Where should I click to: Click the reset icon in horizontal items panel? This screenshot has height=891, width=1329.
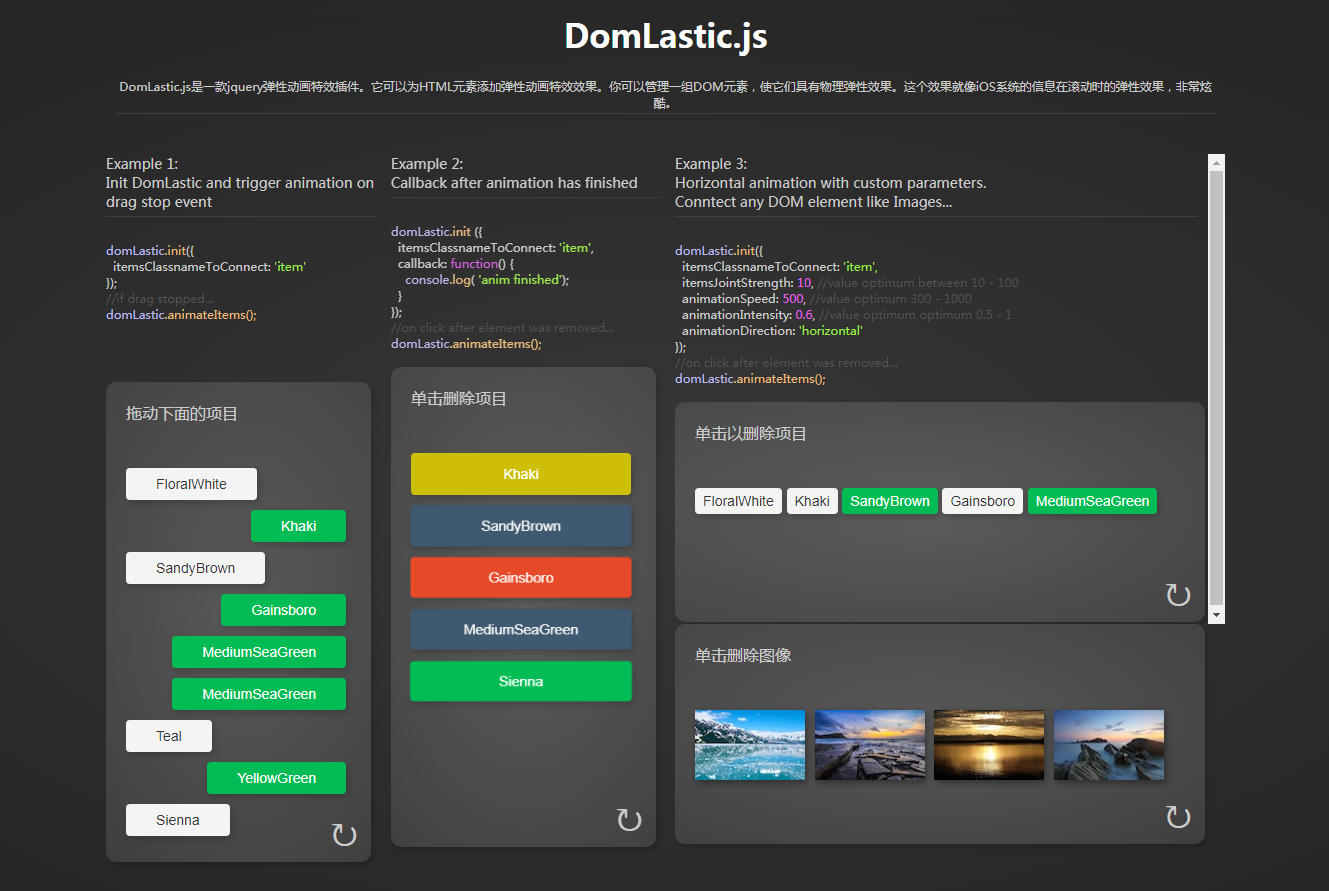point(1178,595)
